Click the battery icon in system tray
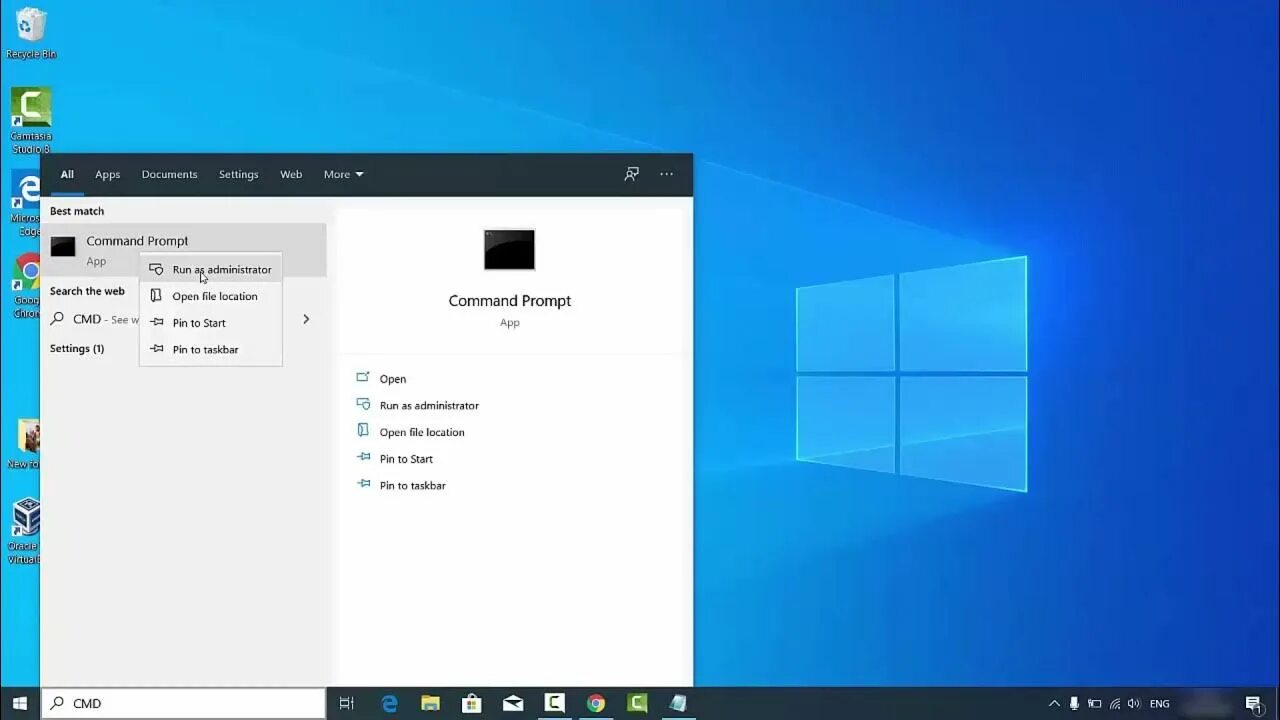Screen dimensions: 1280x720 1095,704
